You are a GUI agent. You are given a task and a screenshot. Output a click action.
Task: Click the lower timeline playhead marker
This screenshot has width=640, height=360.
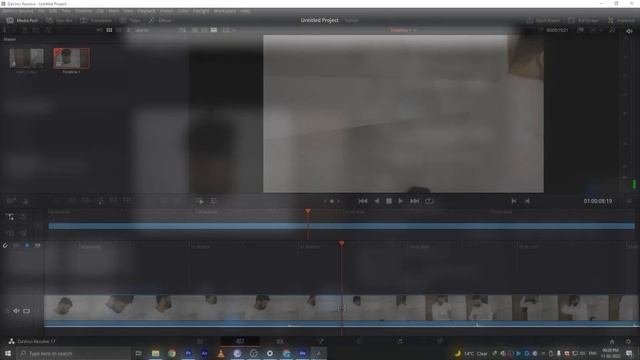point(341,244)
